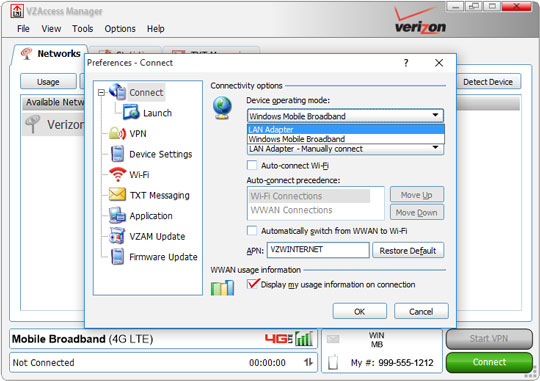Select Firmware Update in the preferences tree
Viewport: 540px width, 381px height.
click(x=163, y=257)
